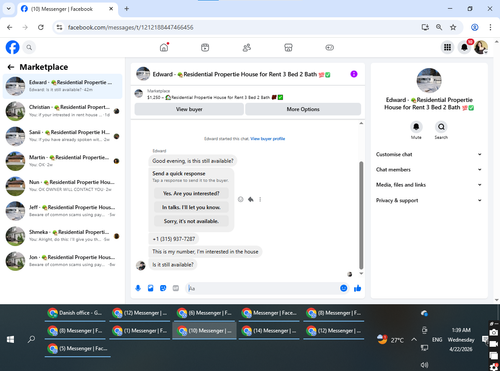Viewport: 500px width, 371px height.
Task: Attach a file using the photo icon
Action: [x=151, y=288]
